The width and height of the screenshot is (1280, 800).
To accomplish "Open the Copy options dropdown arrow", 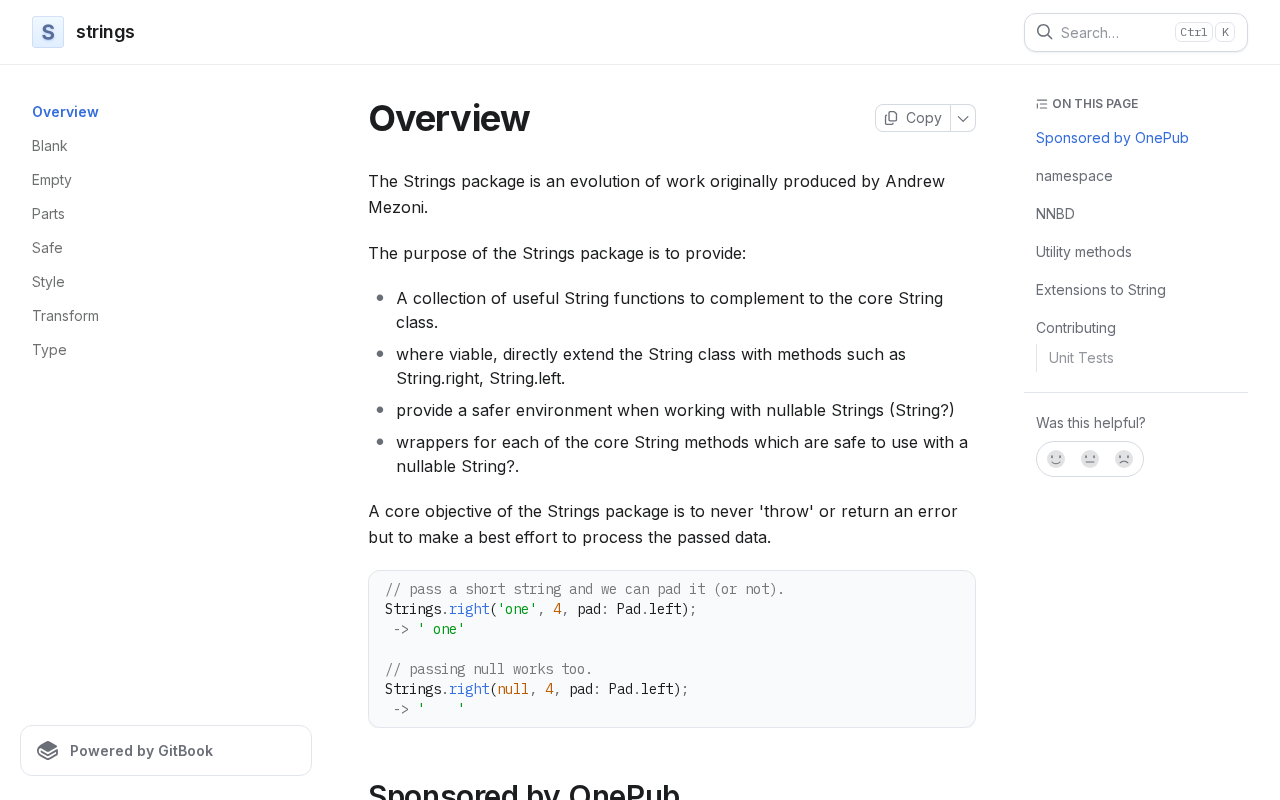I will tap(963, 118).
